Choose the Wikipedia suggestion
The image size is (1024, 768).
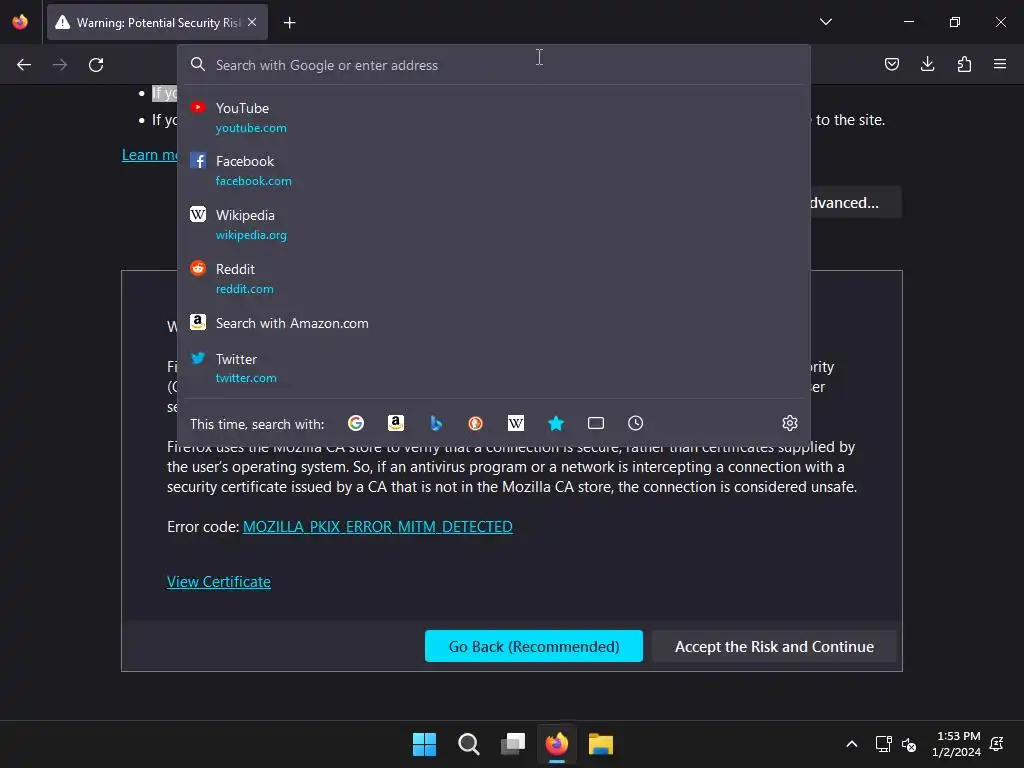coord(494,225)
